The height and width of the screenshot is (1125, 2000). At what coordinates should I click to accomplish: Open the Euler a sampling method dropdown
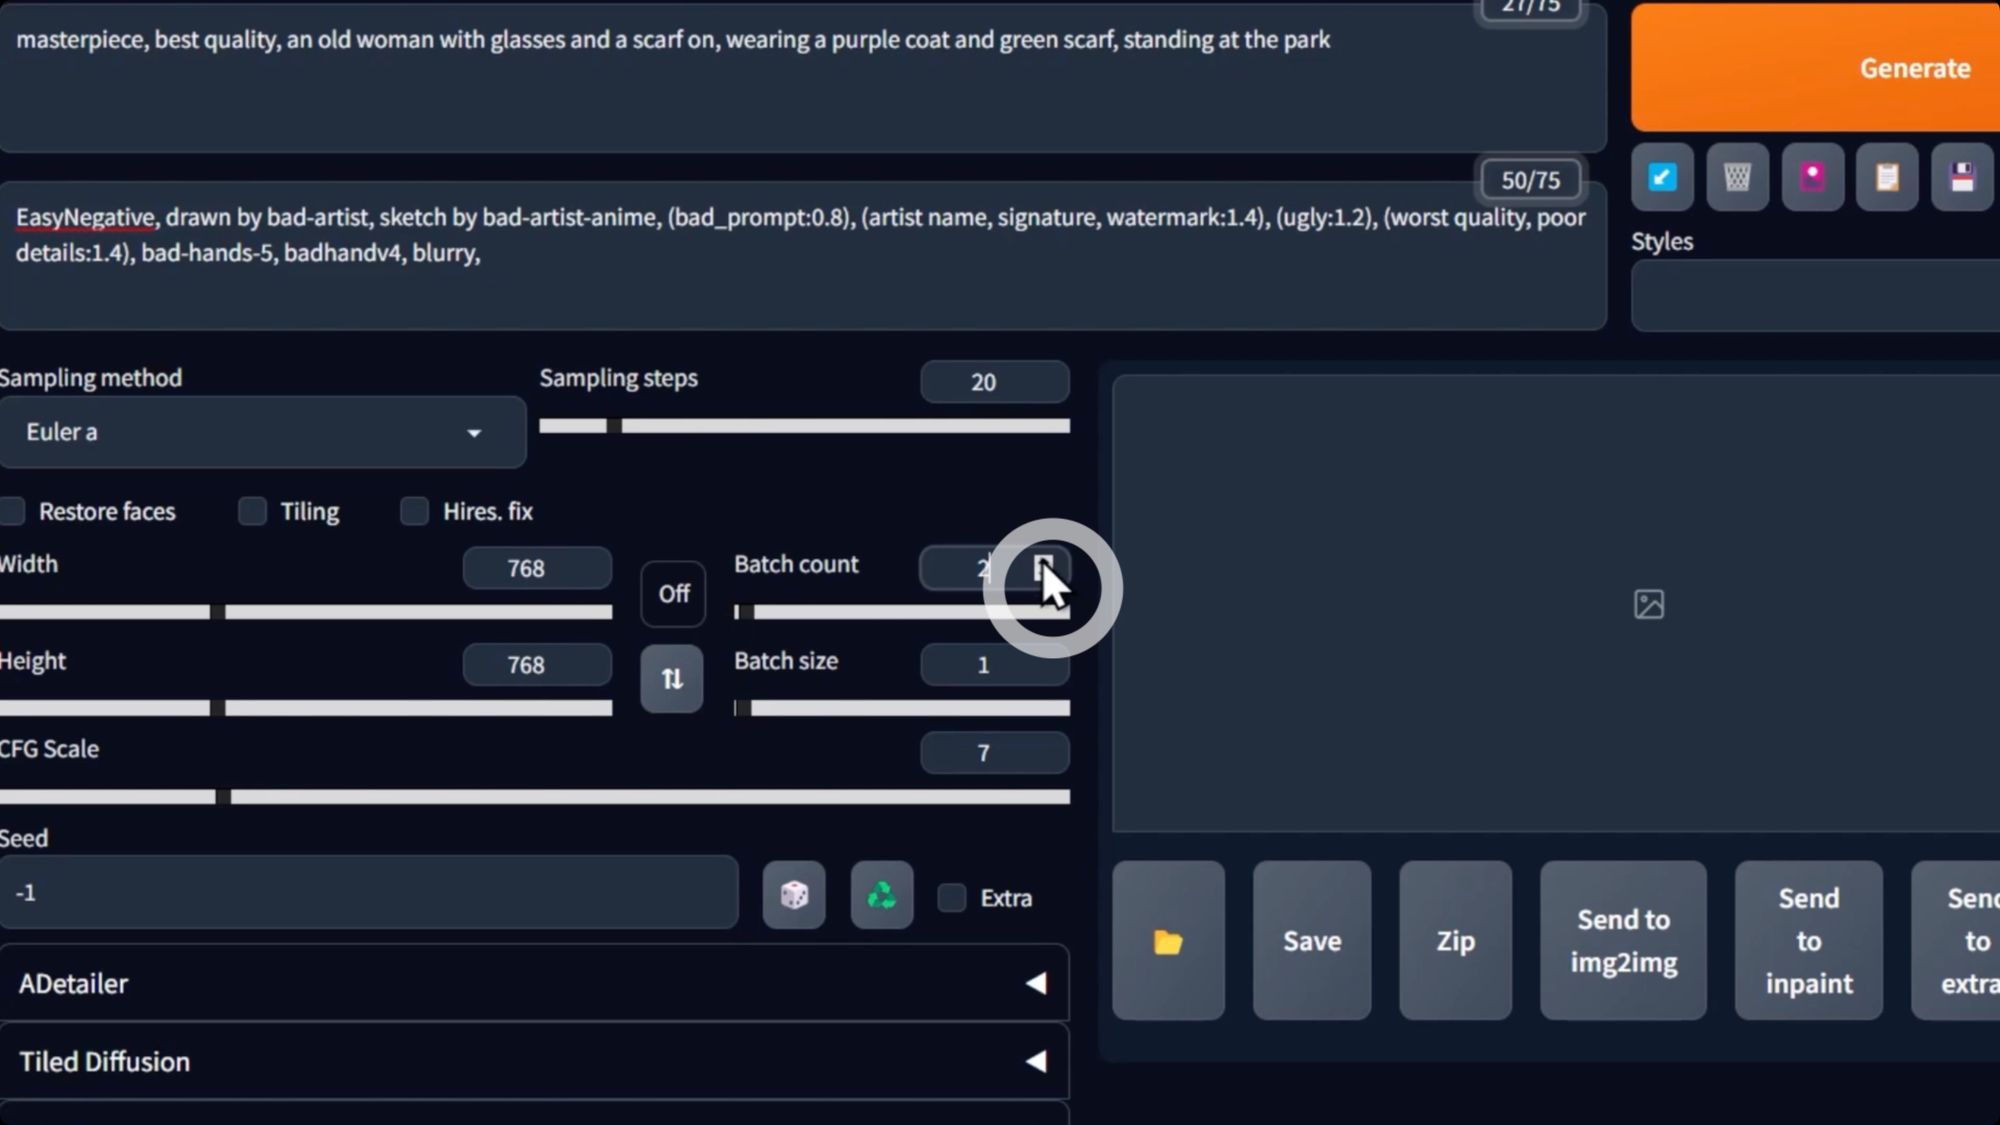click(262, 432)
